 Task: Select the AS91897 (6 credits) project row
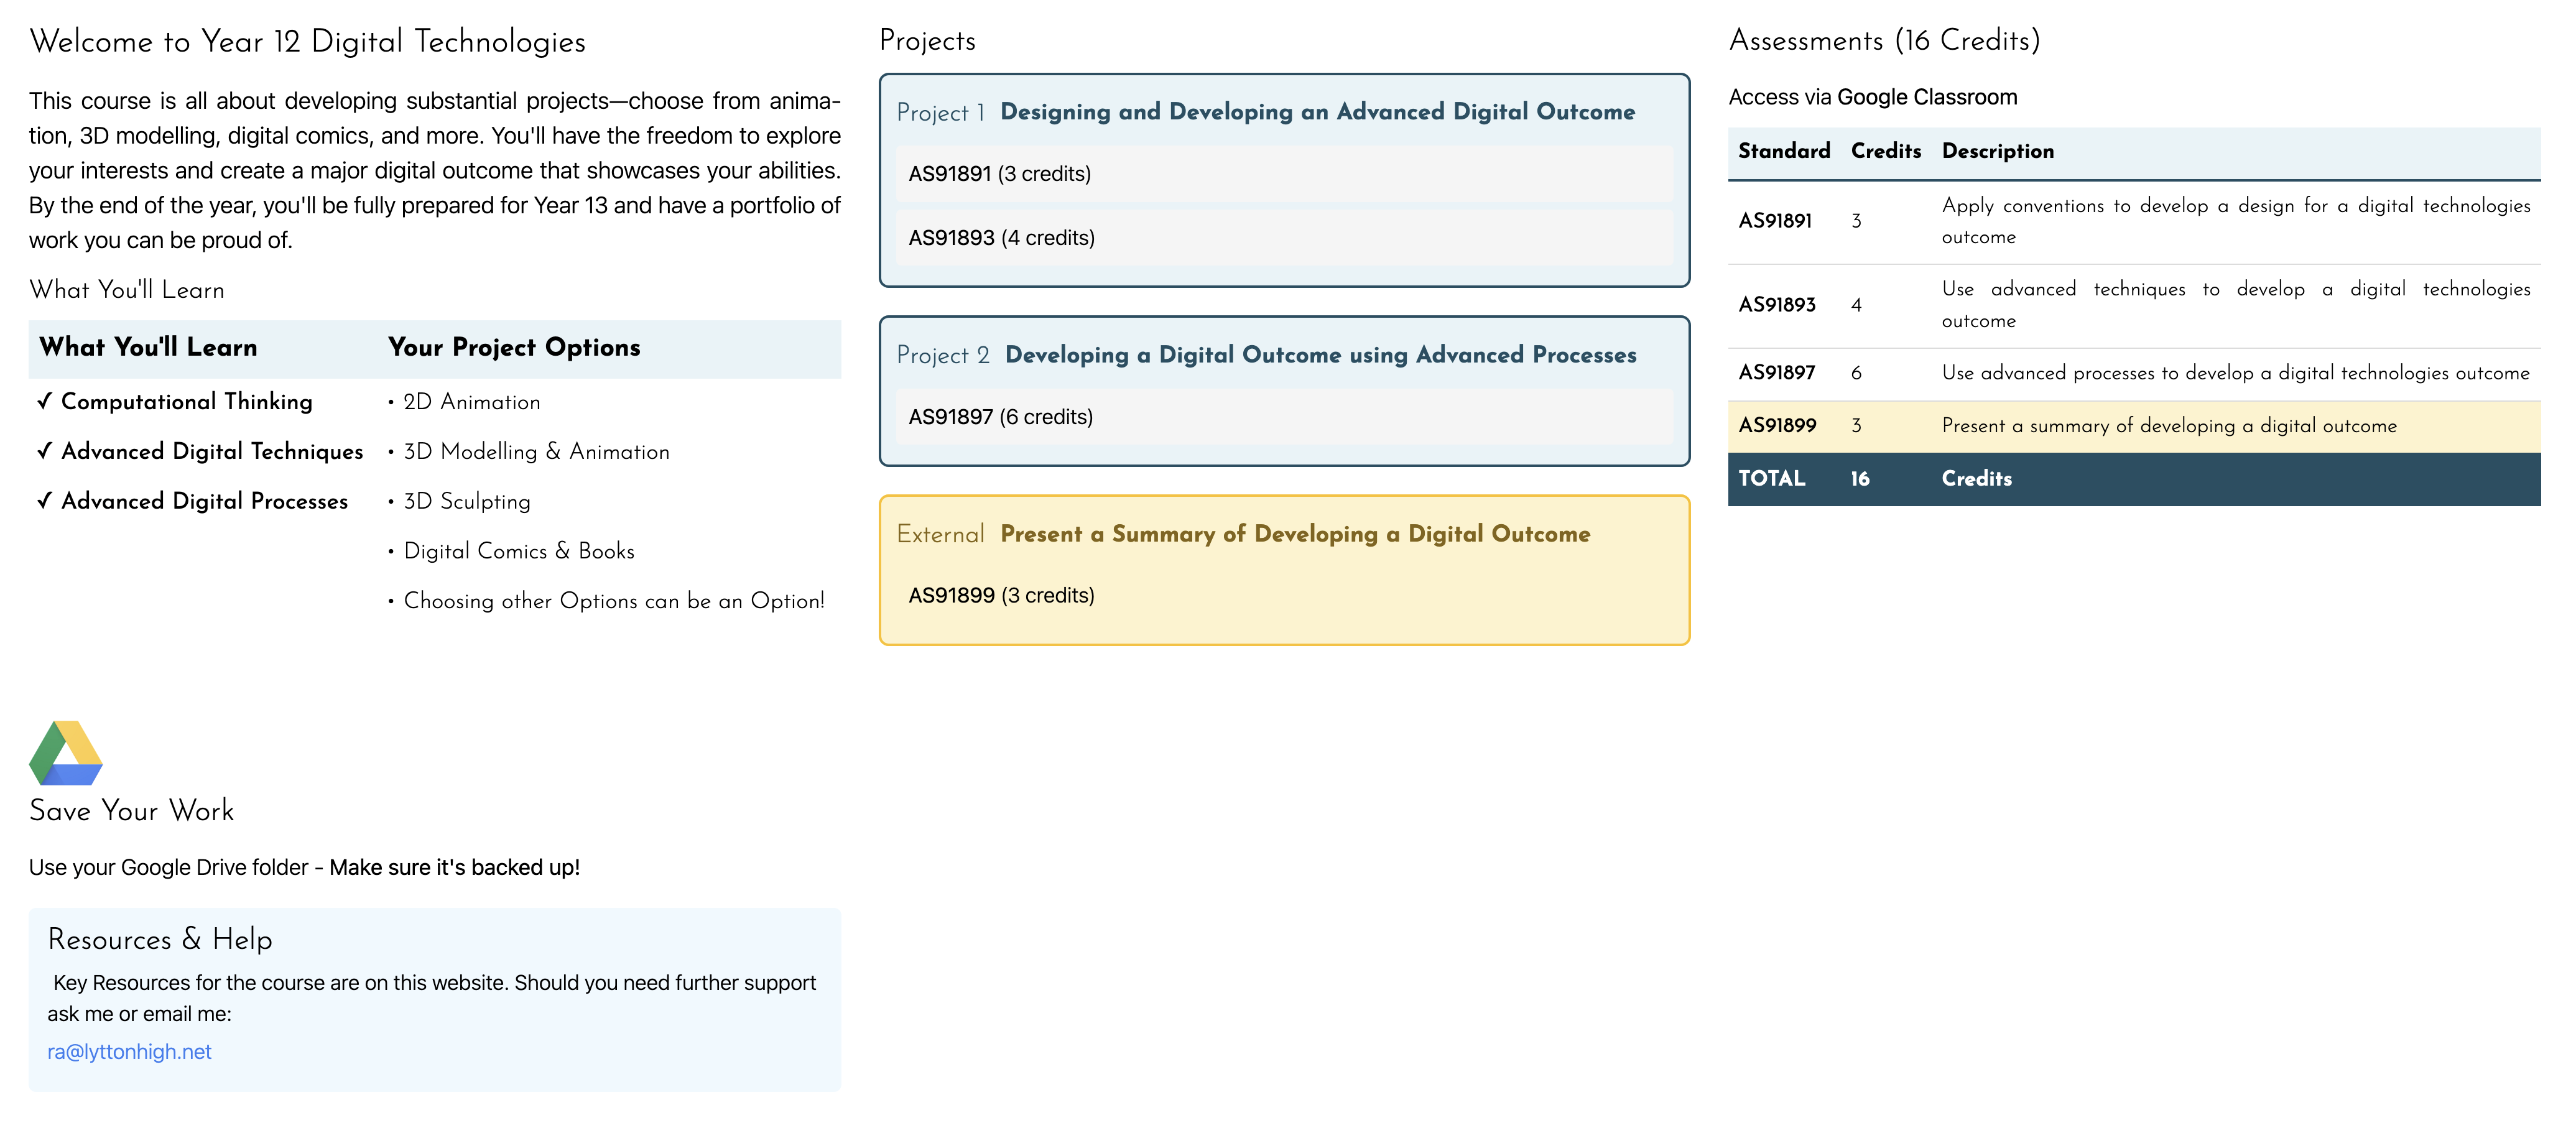point(1284,417)
